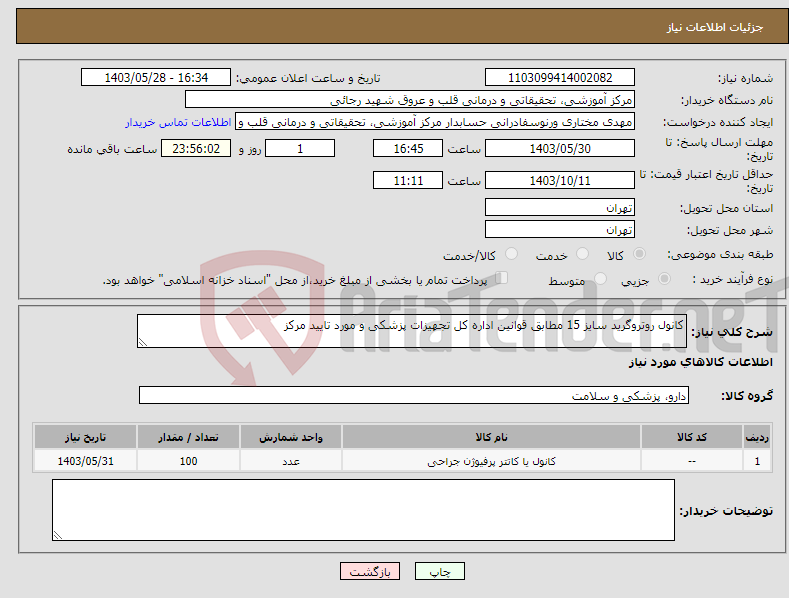Click the تعداد / مقدار column header

[188, 437]
